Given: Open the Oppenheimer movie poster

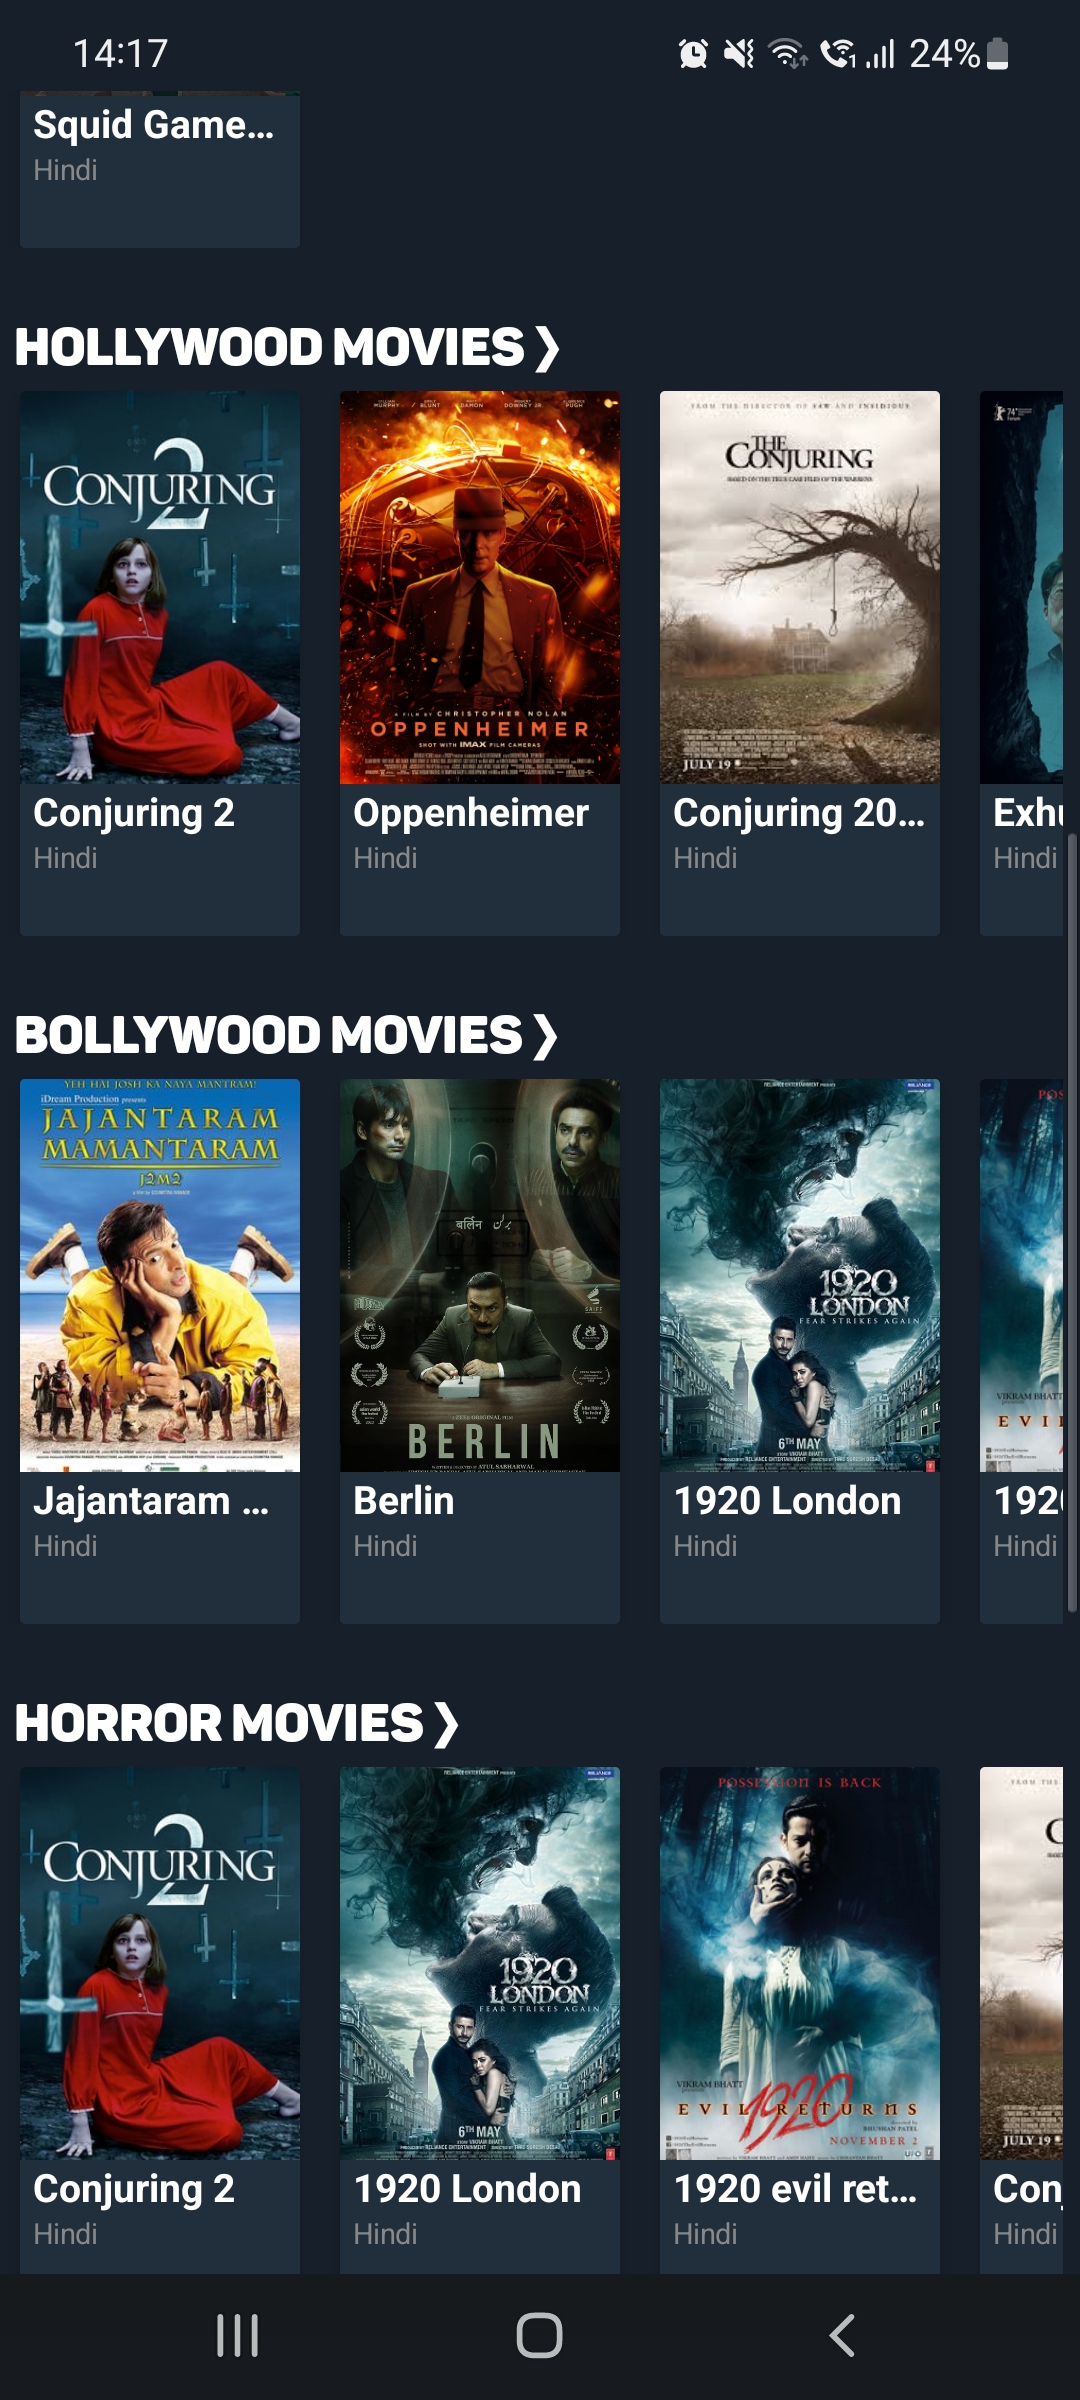Looking at the screenshot, I should coord(480,587).
